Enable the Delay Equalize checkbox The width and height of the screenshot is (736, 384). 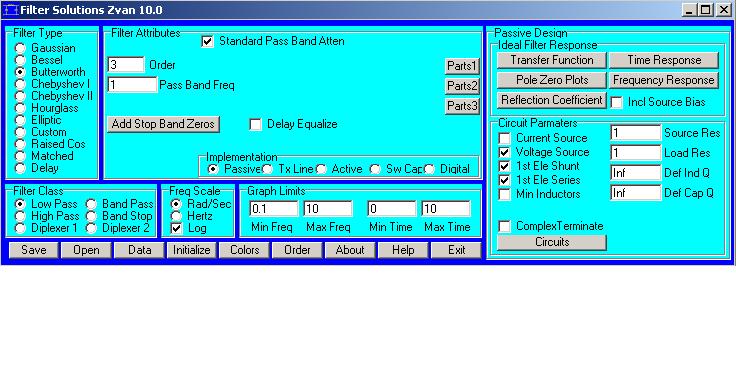click(x=255, y=124)
